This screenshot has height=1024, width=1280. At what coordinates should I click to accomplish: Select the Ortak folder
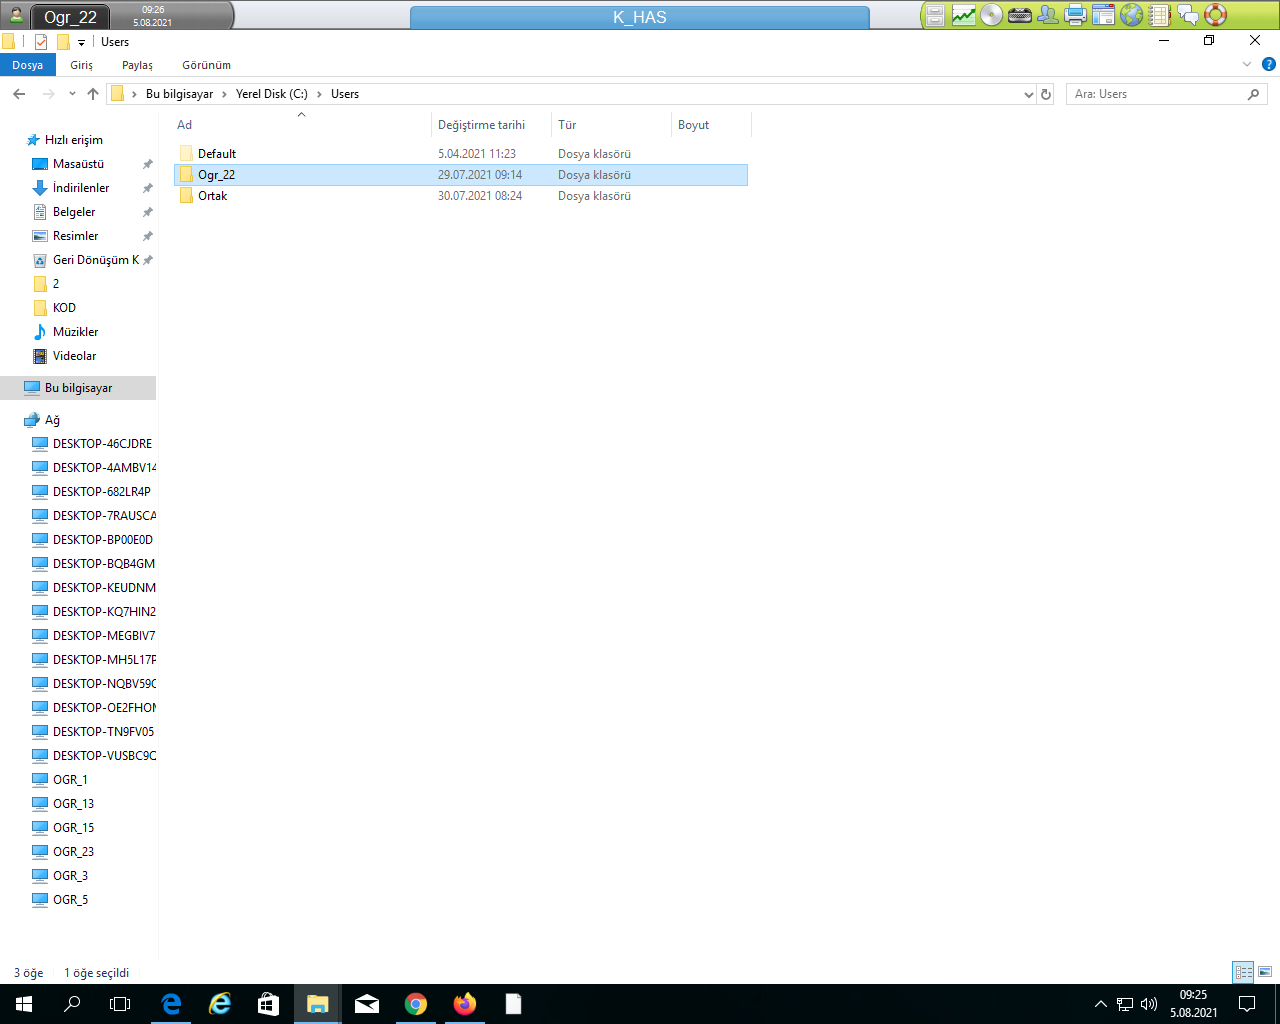click(x=460, y=196)
